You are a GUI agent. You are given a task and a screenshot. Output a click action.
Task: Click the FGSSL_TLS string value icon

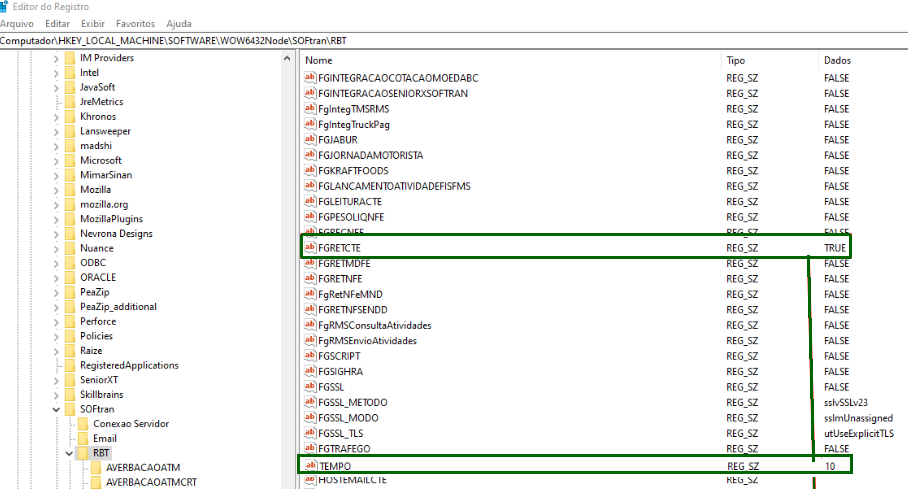point(310,433)
